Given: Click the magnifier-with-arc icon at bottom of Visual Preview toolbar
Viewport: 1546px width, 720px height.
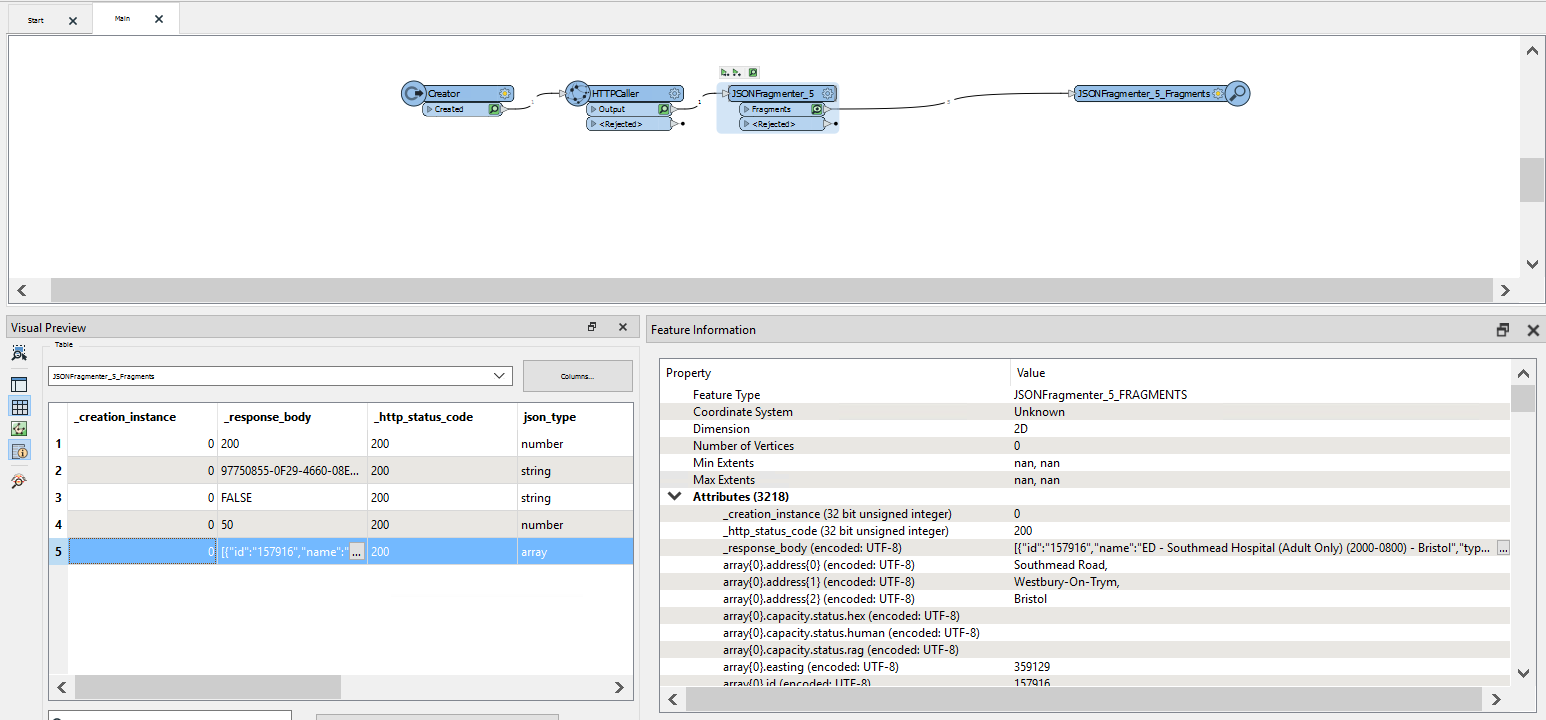Looking at the screenshot, I should pyautogui.click(x=19, y=482).
